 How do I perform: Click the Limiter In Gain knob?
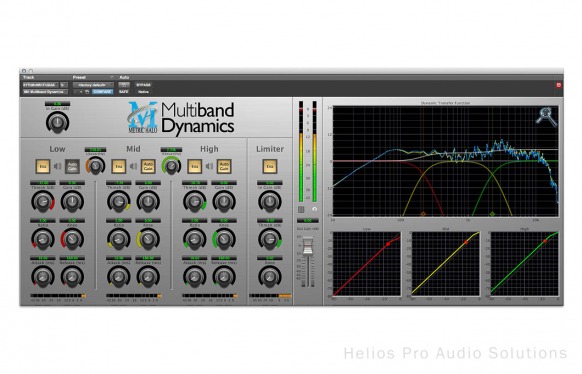pos(270,202)
